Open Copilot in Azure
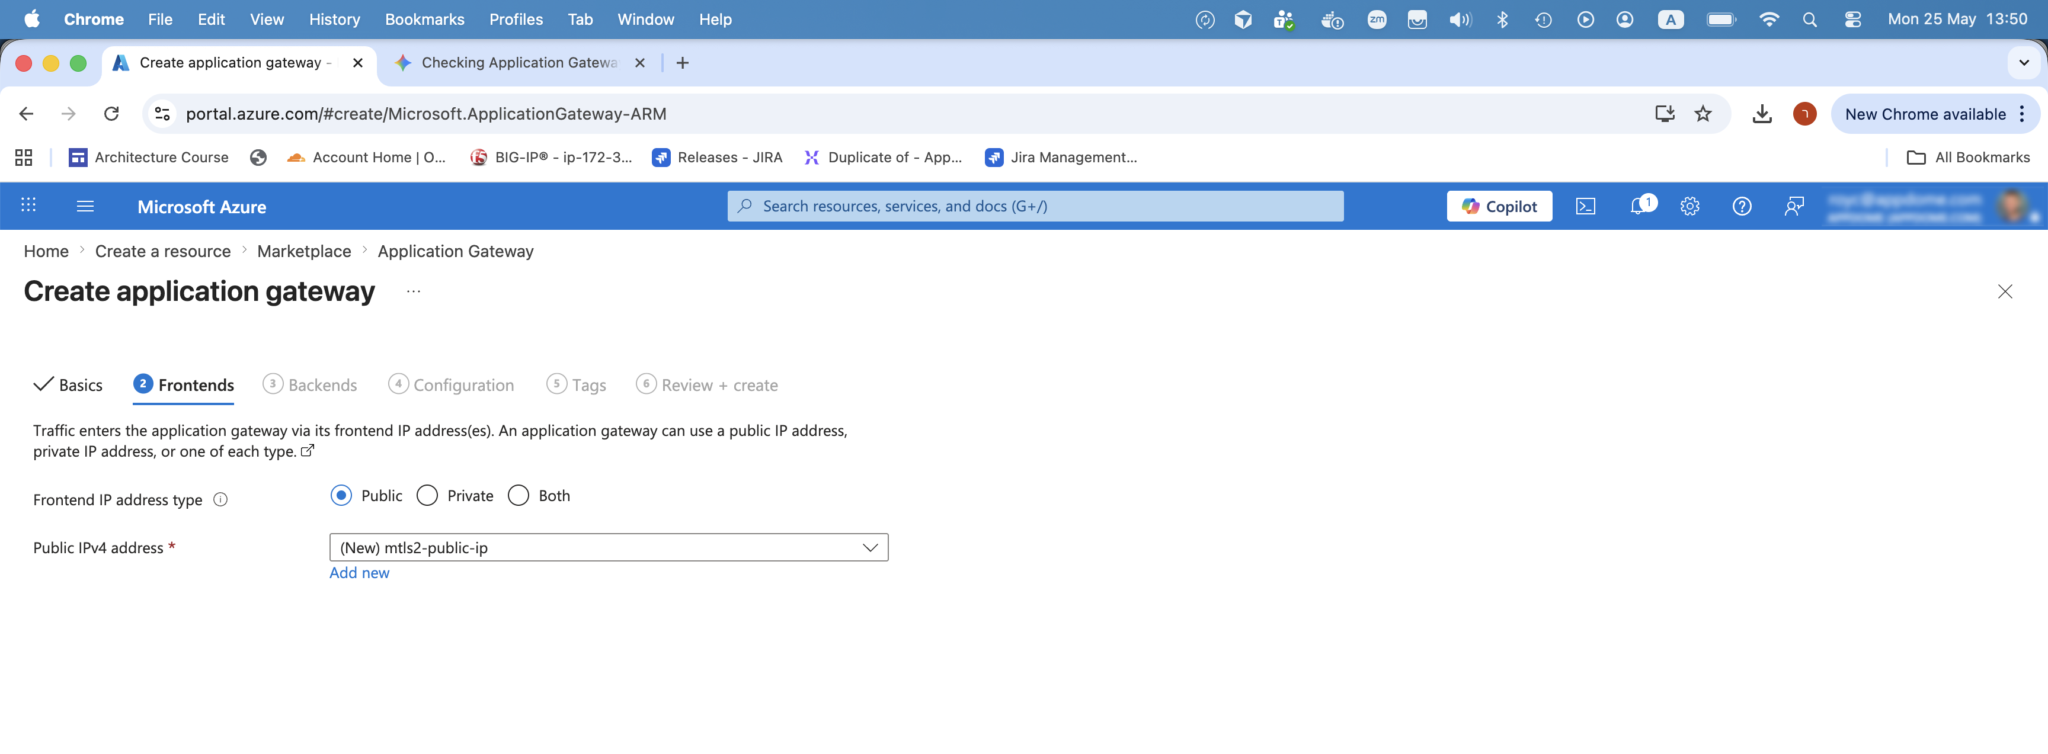The width and height of the screenshot is (2048, 754). 1499,206
